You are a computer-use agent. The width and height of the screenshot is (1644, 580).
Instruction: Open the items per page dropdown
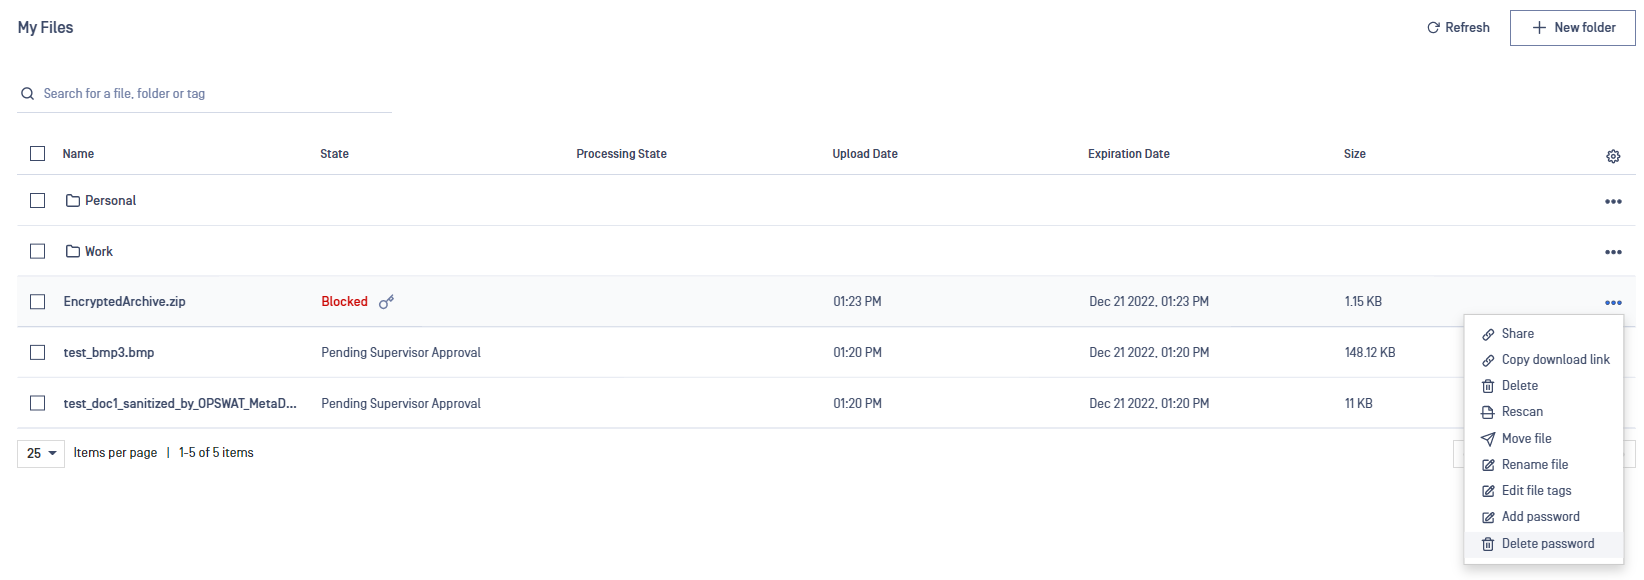coord(41,453)
